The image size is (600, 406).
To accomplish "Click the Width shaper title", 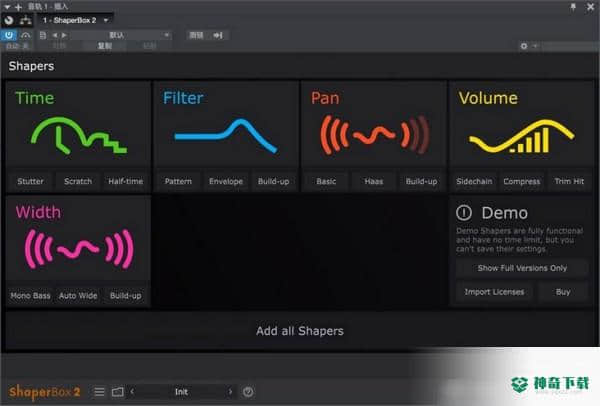I will 38,212.
